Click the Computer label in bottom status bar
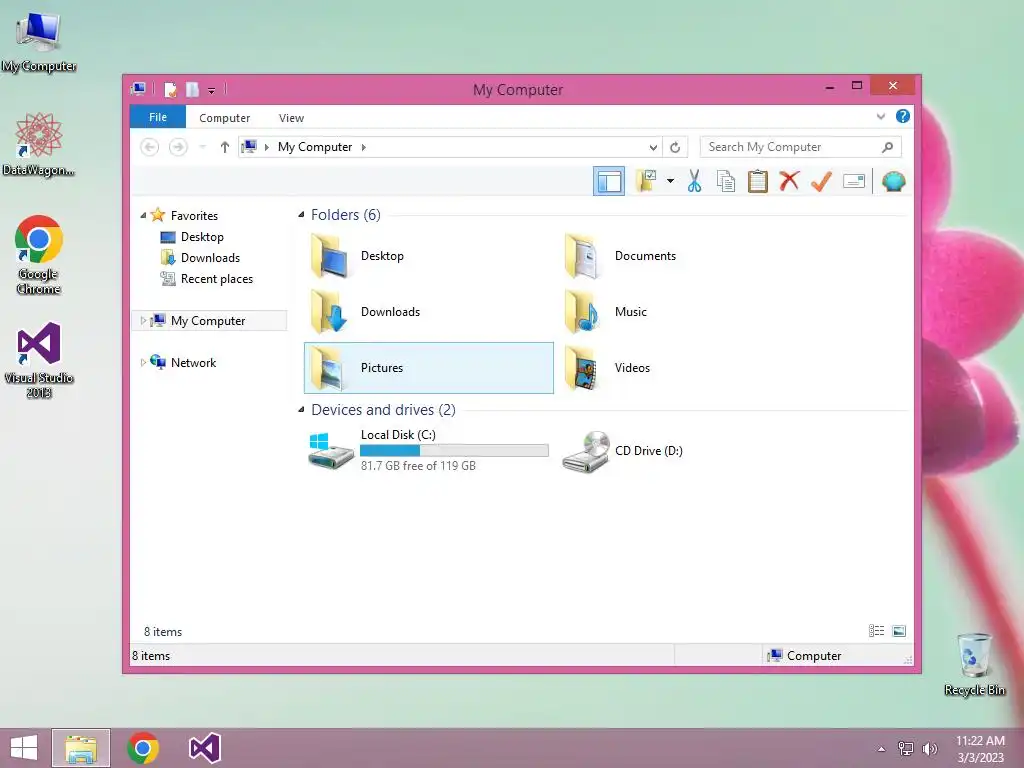The width and height of the screenshot is (1024, 768). pyautogui.click(x=814, y=656)
